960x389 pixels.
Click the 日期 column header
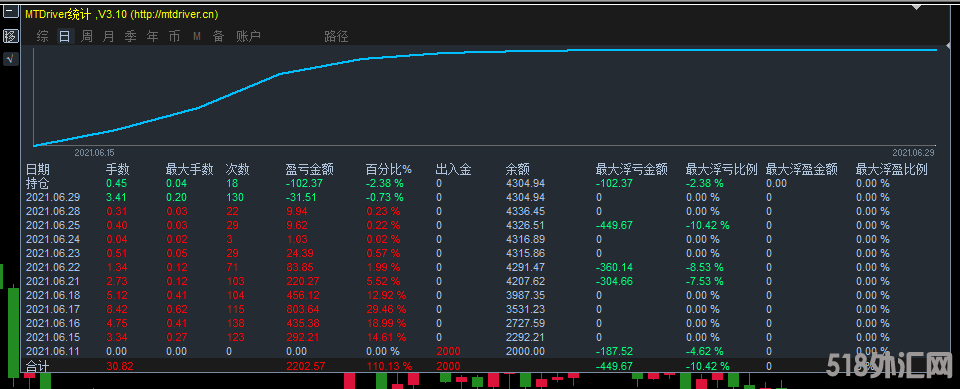coord(38,169)
